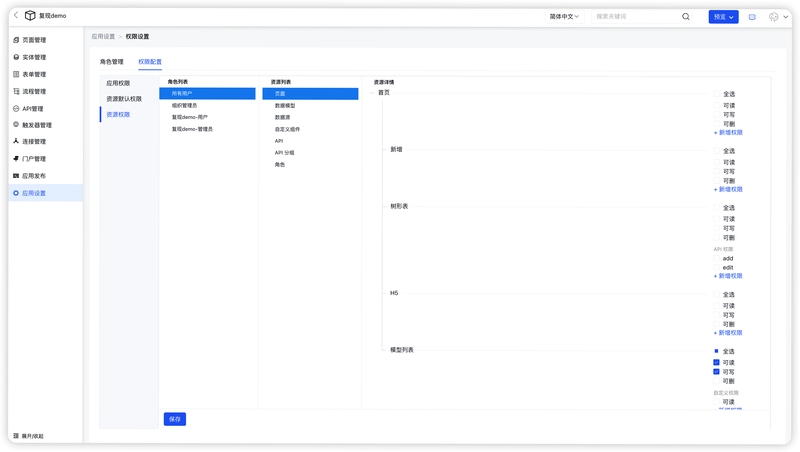Open the 资源默认权限 section
Viewport: 800px width, 452px height.
124,99
